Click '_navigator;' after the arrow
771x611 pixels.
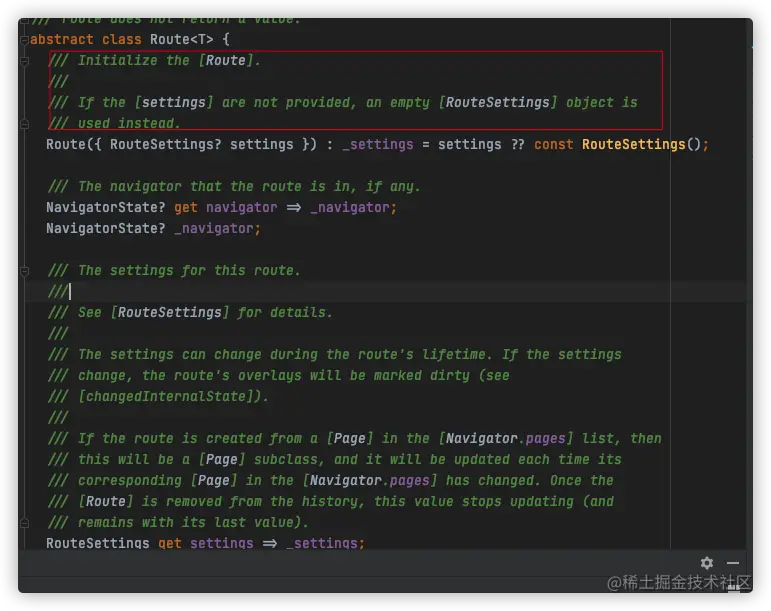pos(353,207)
